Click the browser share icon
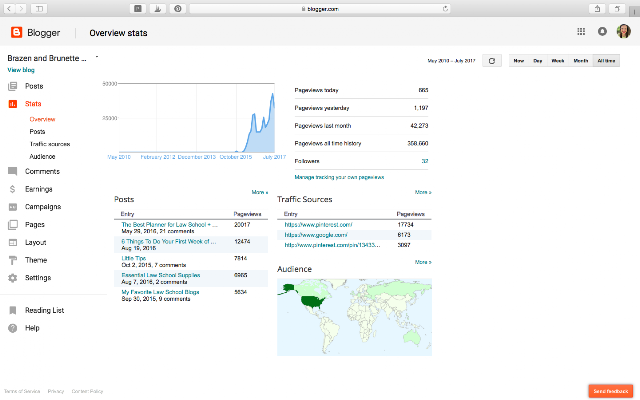The width and height of the screenshot is (640, 400). 597,8
